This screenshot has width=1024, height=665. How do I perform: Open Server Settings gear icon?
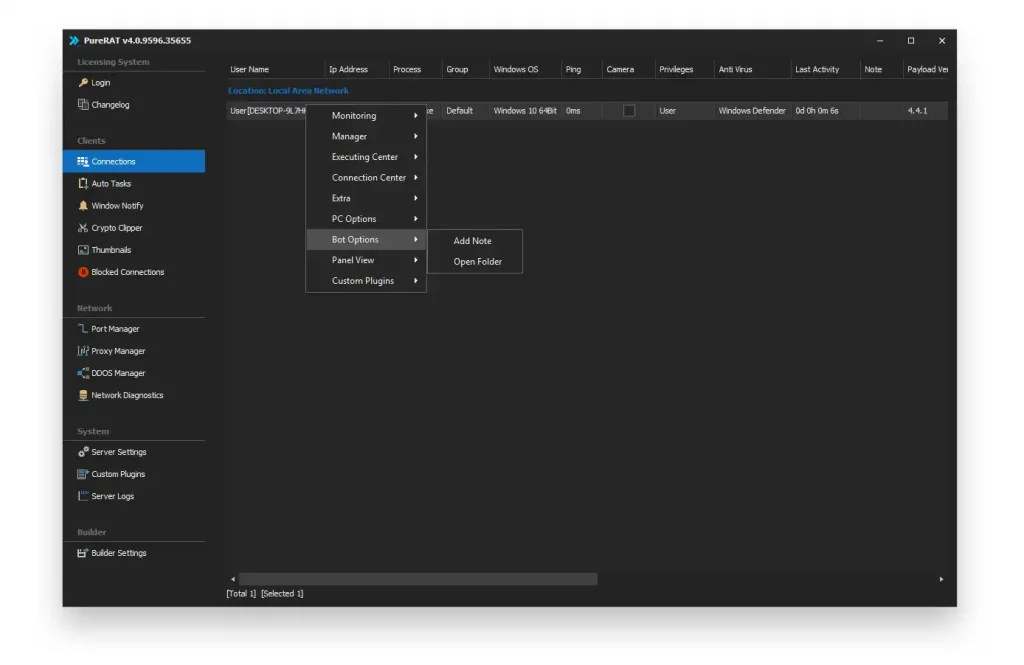[83, 452]
